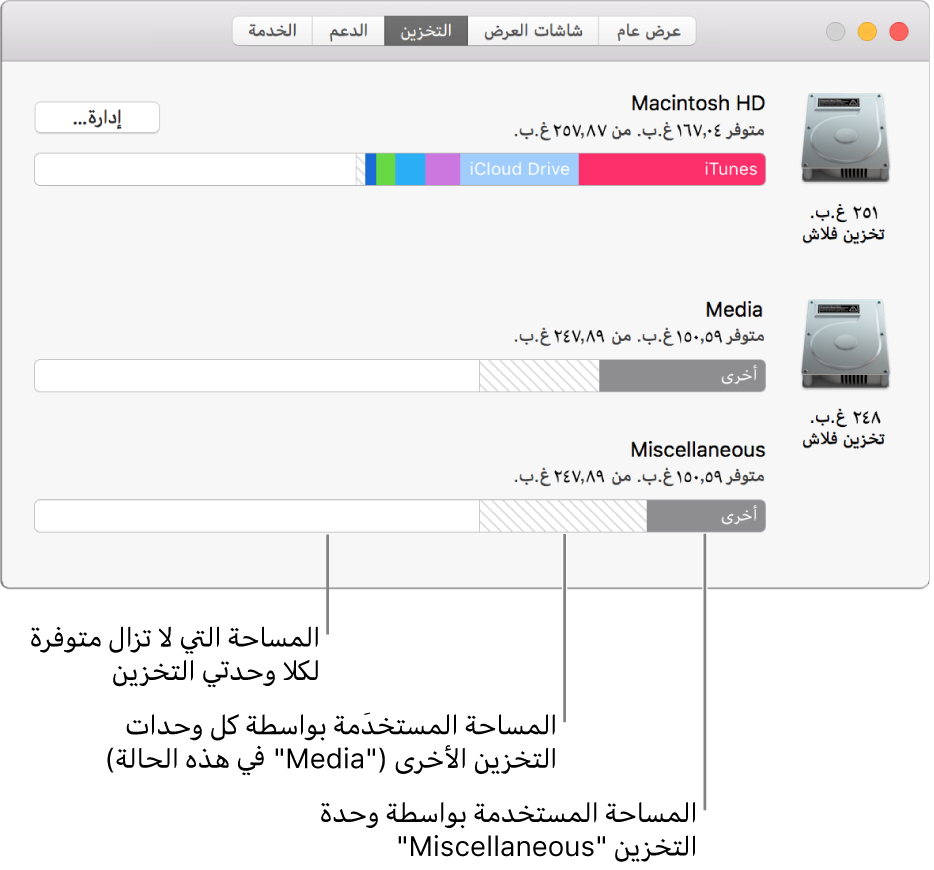The height and width of the screenshot is (870, 934).
Task: Select the iTunes segment in storage bar
Action: point(672,169)
